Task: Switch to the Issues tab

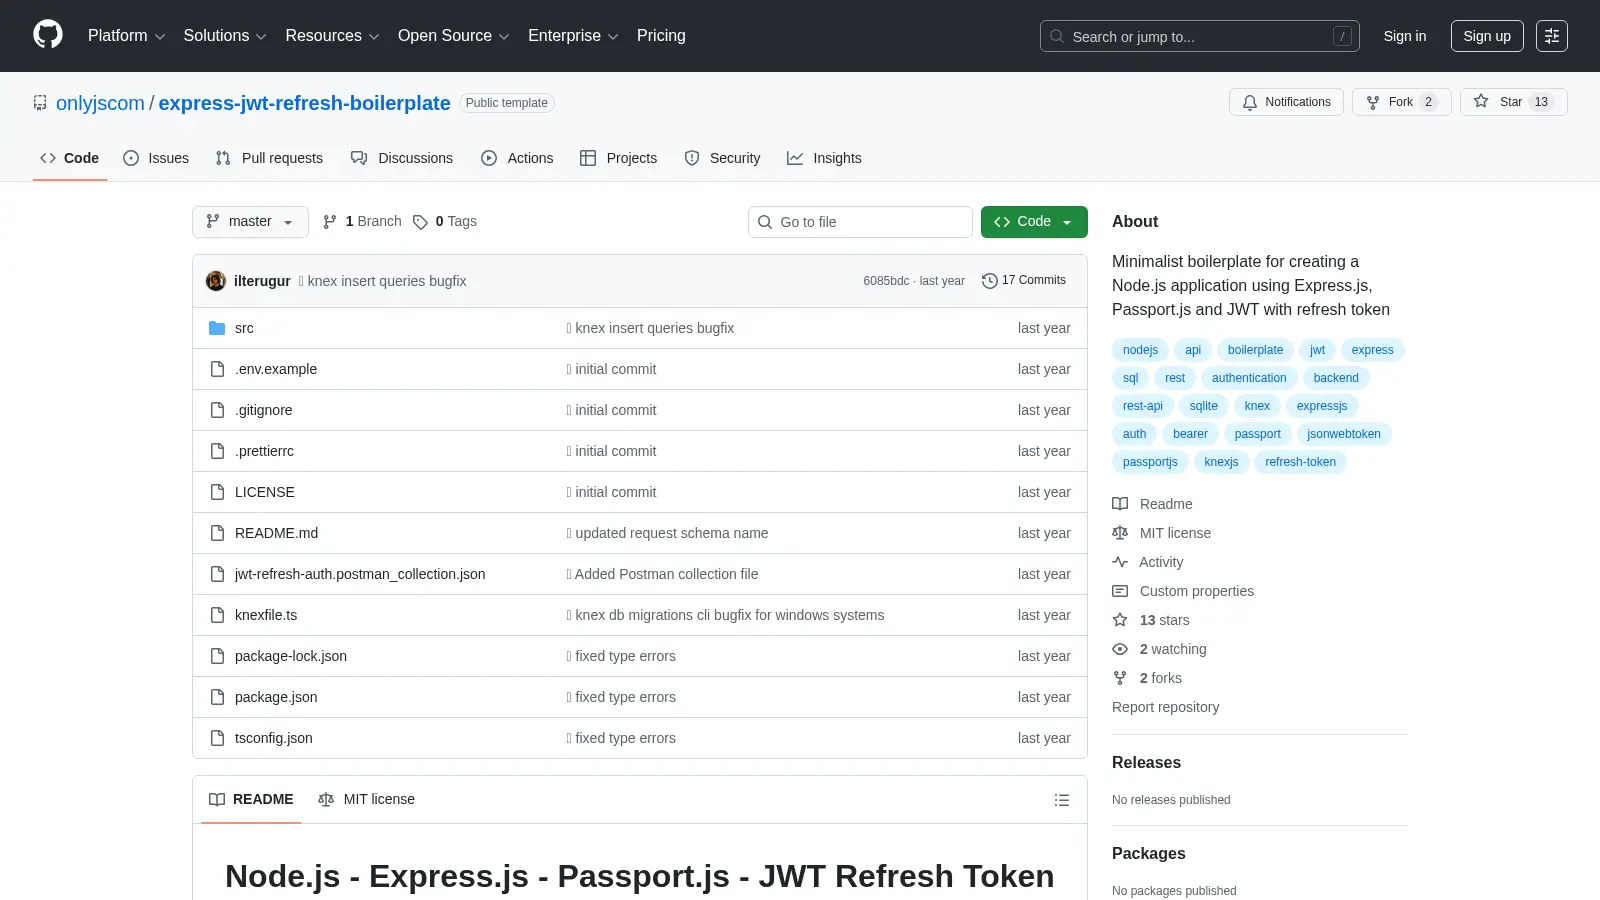Action: click(156, 158)
